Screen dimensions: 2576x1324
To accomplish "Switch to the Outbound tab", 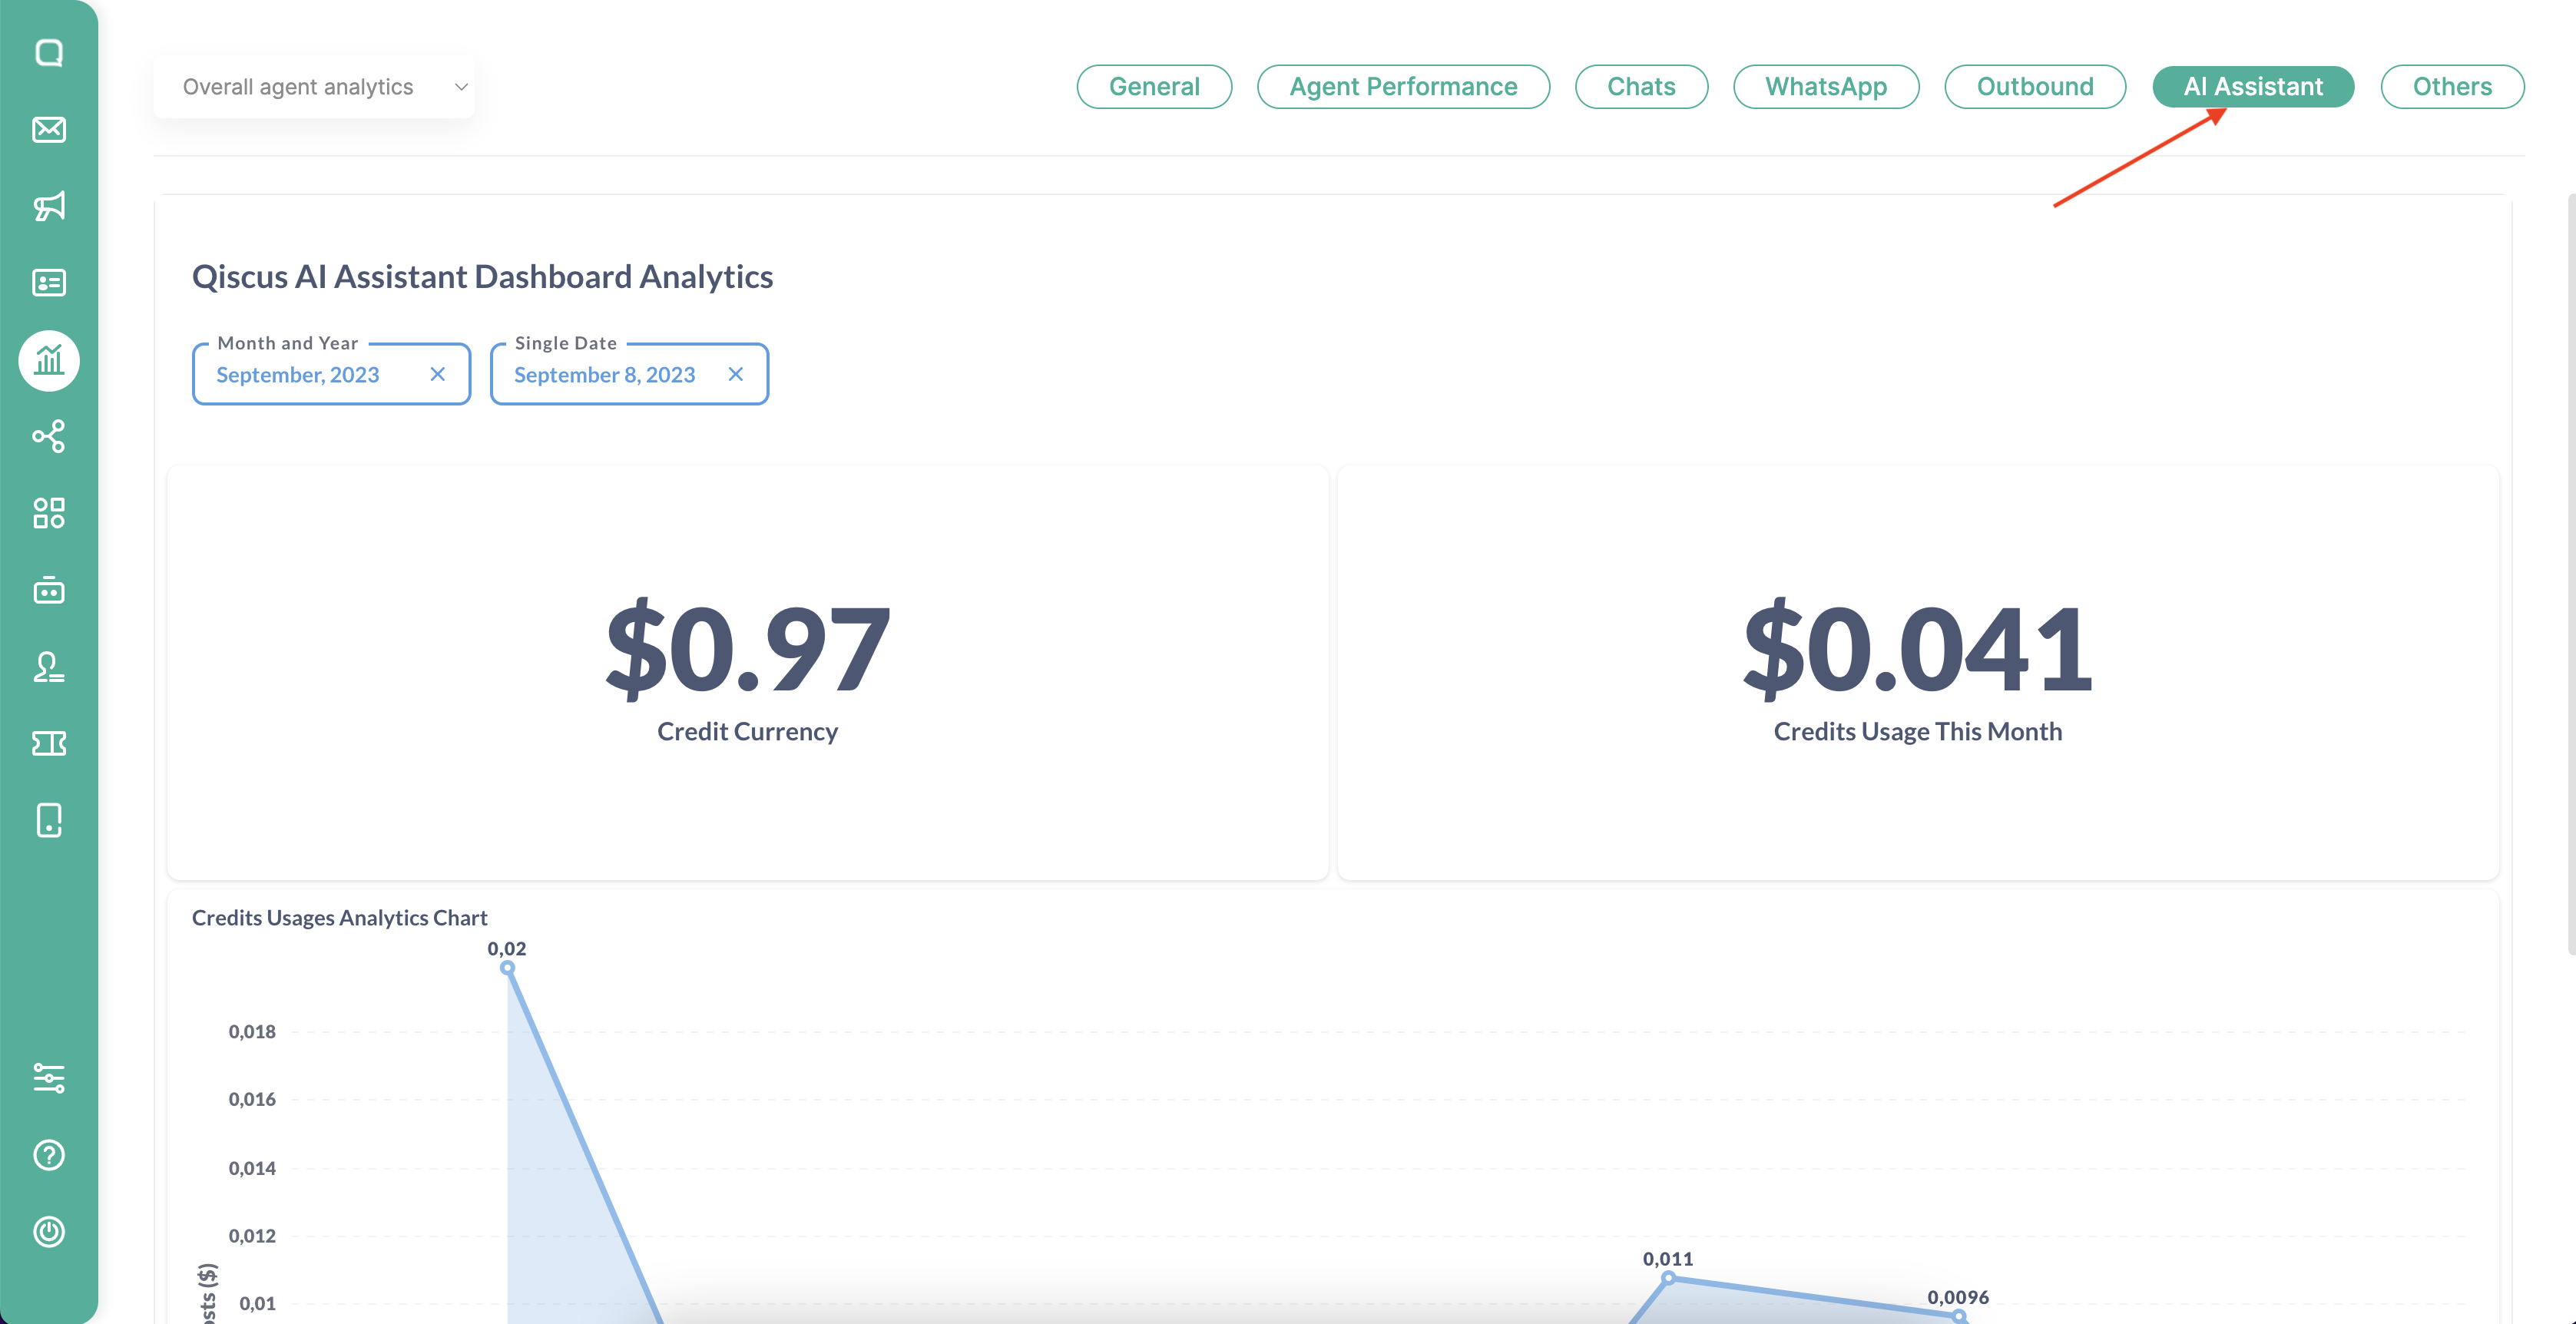I will [x=2035, y=87].
